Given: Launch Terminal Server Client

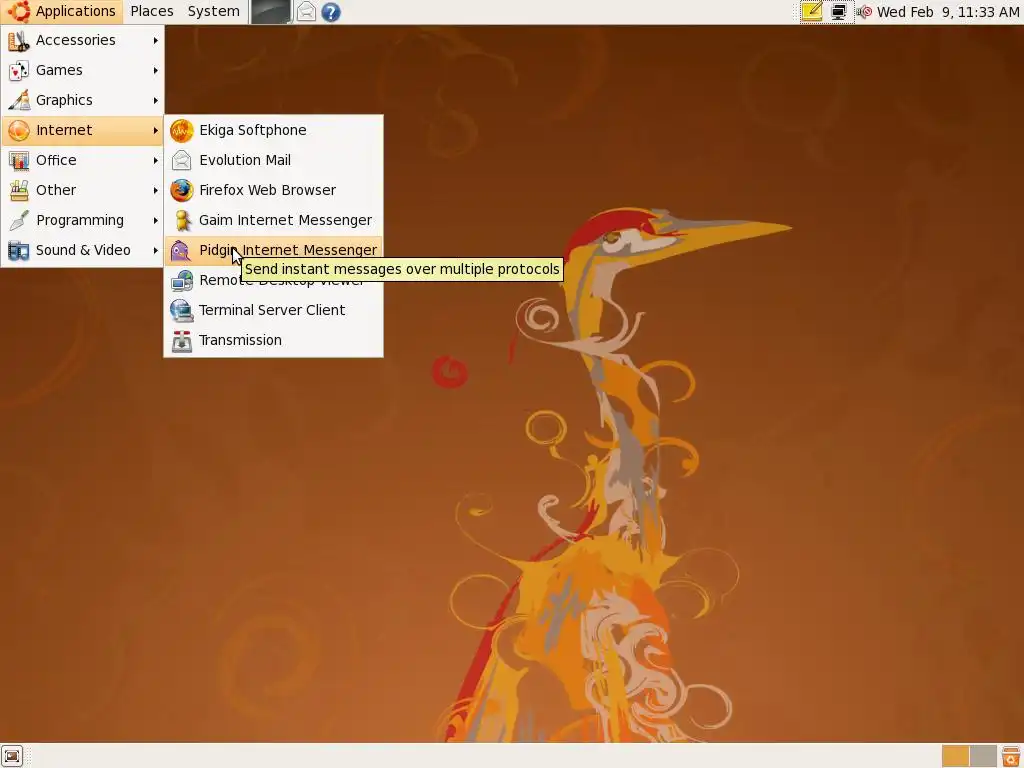Looking at the screenshot, I should coord(273,310).
